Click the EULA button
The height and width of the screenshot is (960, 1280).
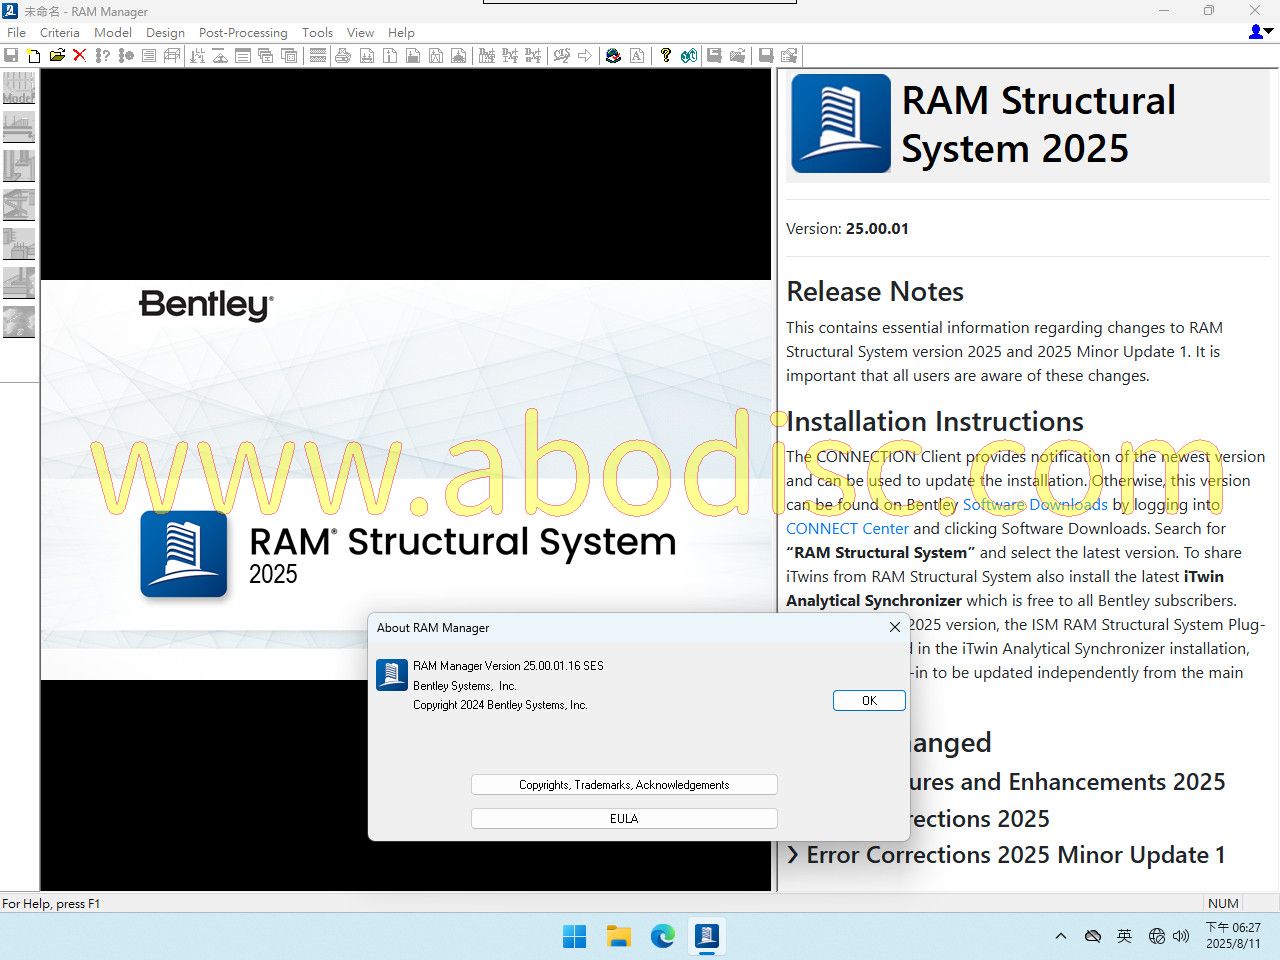[624, 818]
